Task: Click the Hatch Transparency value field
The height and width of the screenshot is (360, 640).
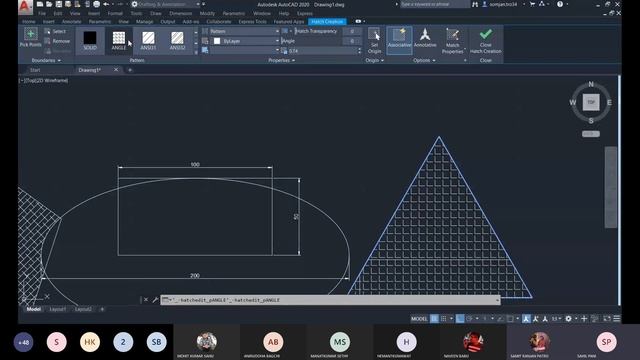Action: pyautogui.click(x=352, y=31)
